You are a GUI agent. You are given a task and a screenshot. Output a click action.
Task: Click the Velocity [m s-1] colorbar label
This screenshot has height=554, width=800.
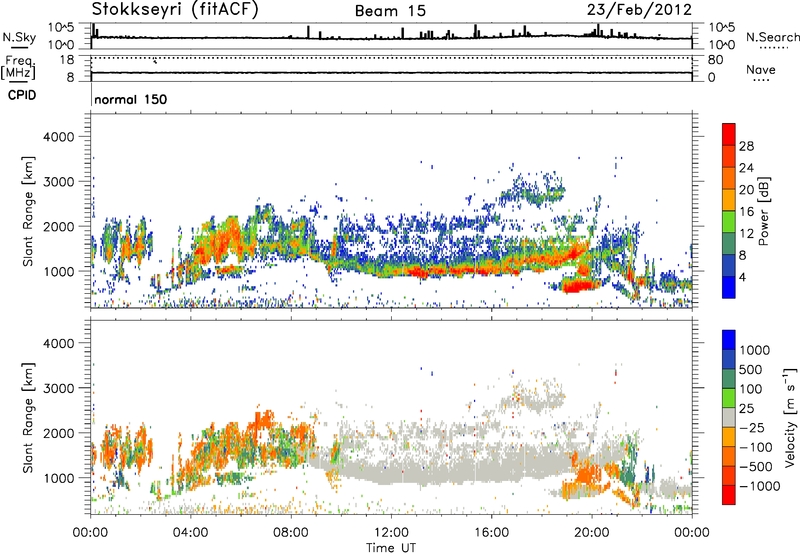790,417
